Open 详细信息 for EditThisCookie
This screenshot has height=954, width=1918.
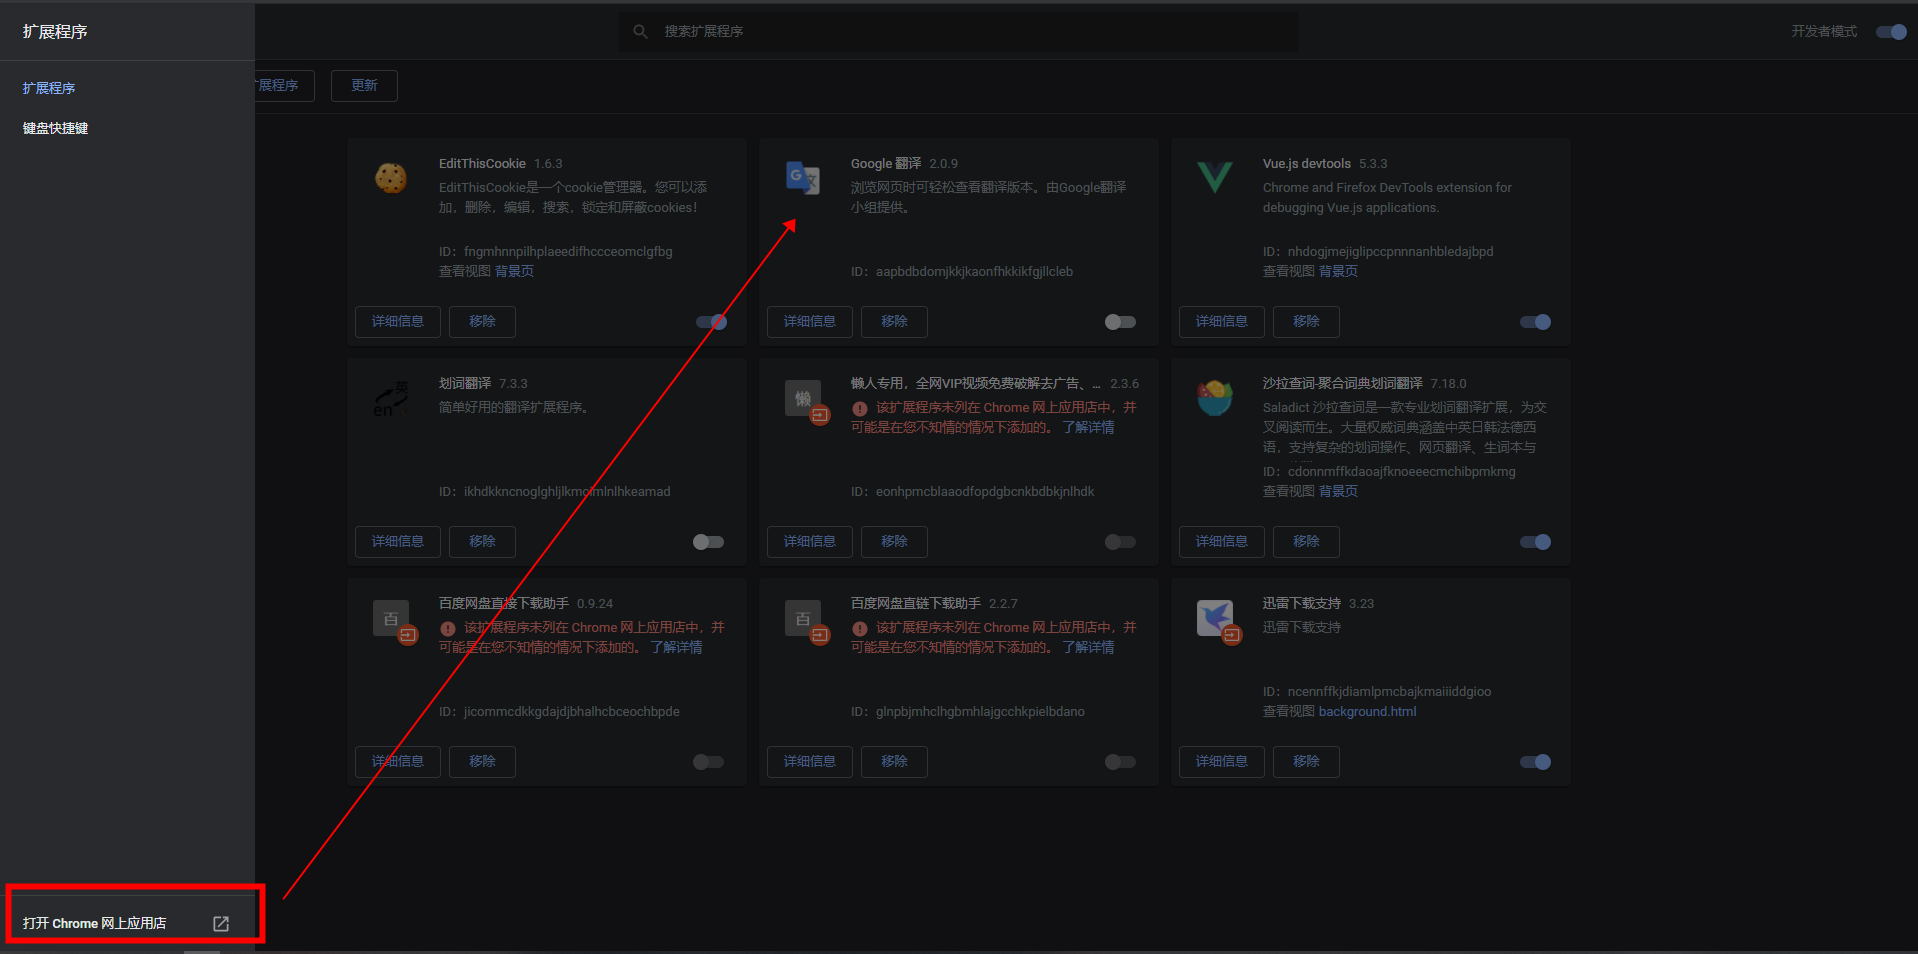(x=397, y=321)
